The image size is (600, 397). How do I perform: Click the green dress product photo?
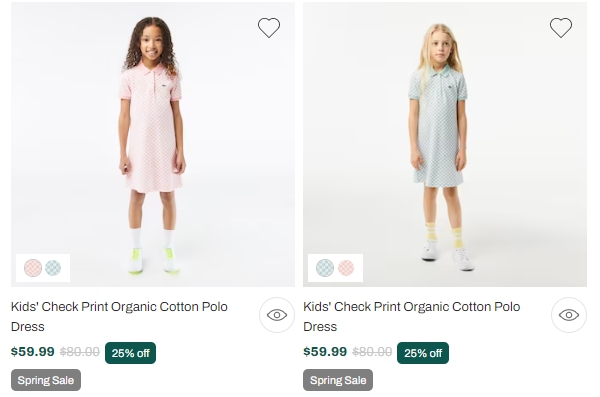(445, 144)
